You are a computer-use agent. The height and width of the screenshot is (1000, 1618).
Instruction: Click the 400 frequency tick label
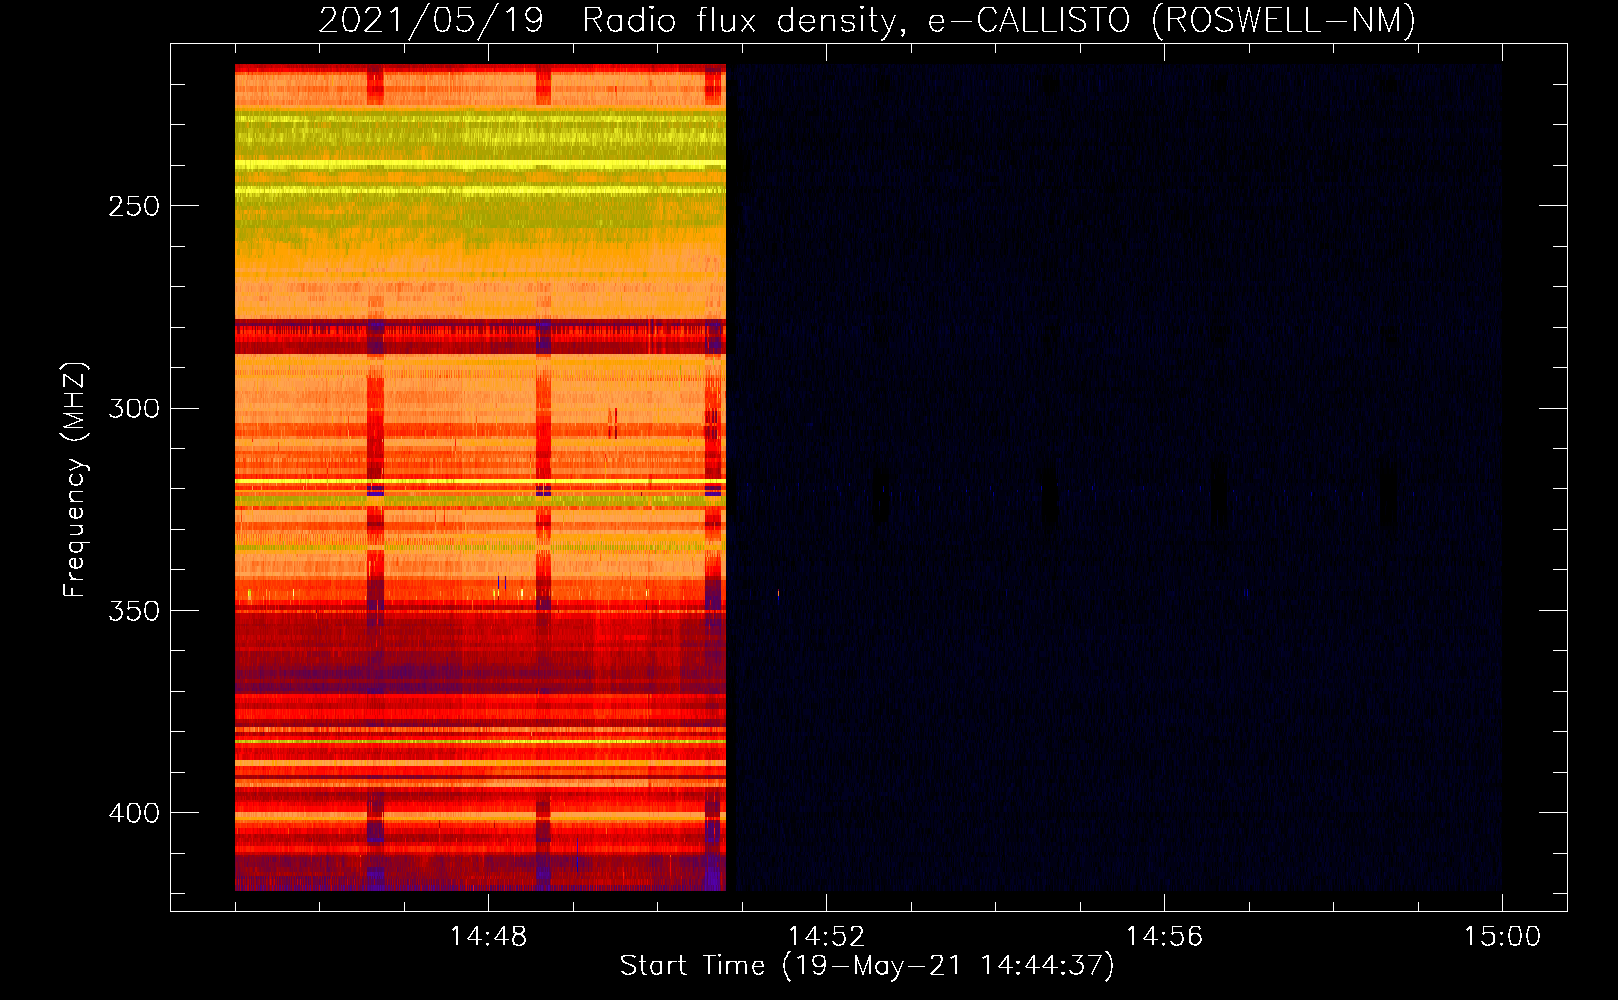[134, 813]
